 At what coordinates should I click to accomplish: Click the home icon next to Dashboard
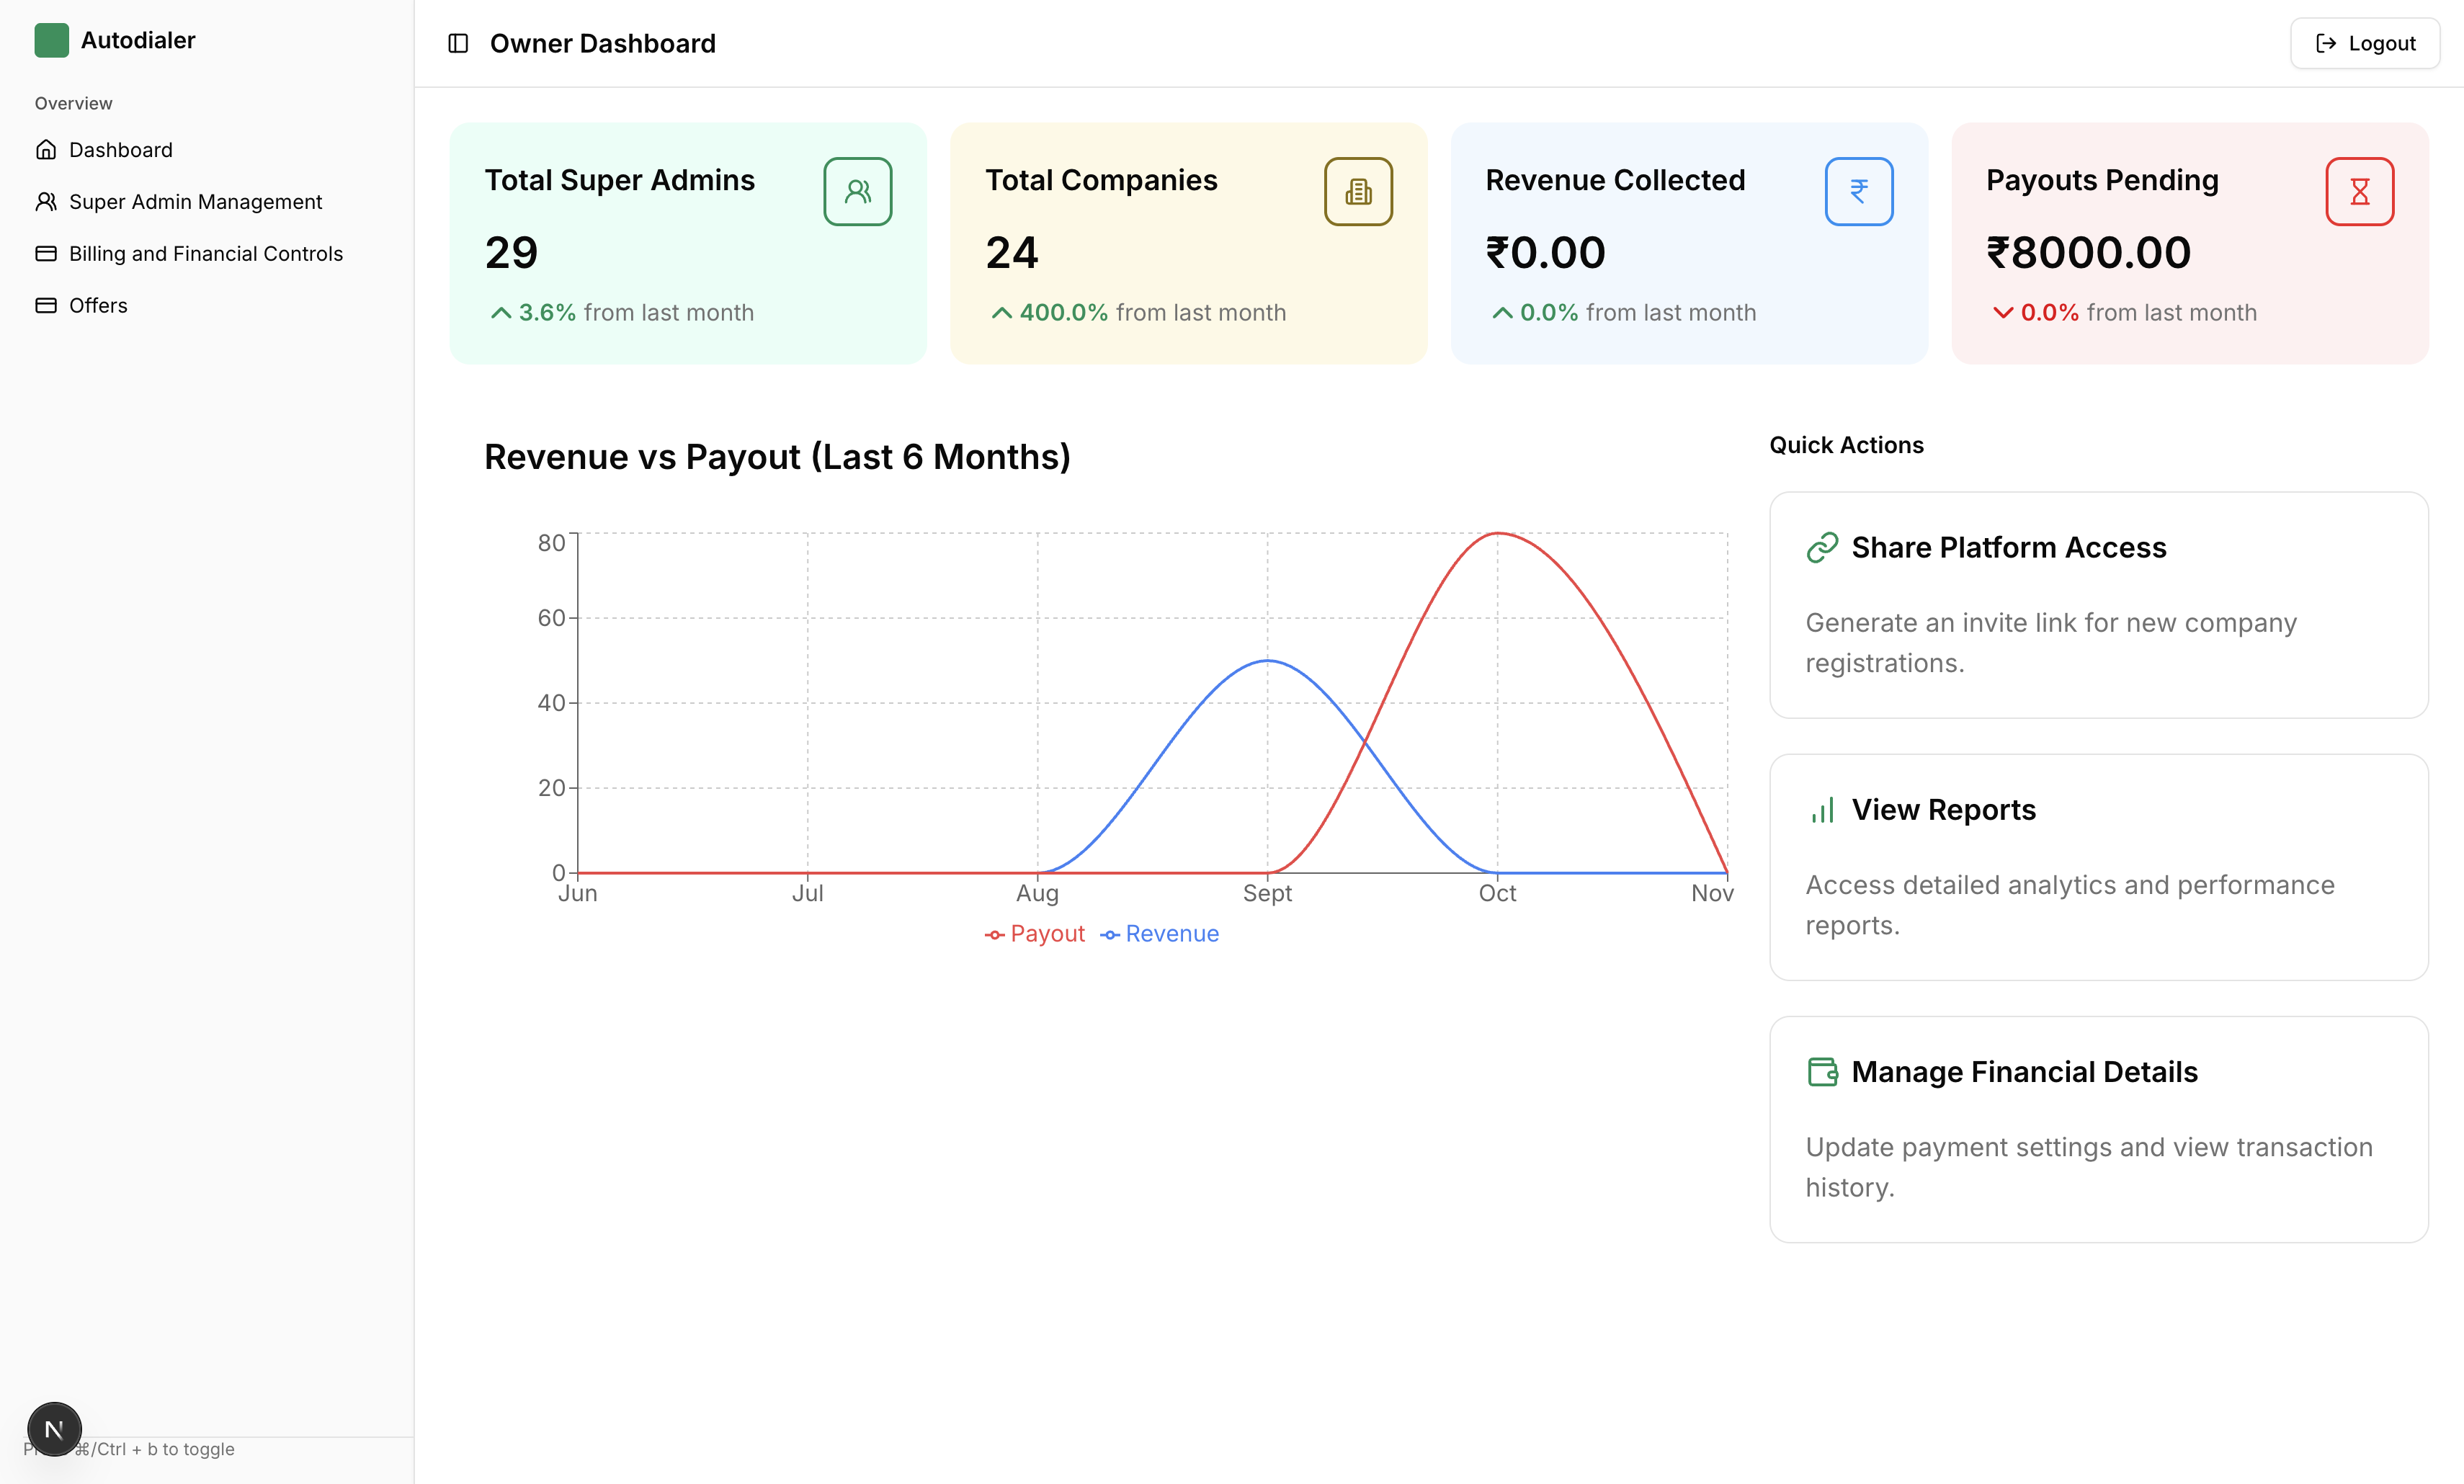(x=47, y=149)
